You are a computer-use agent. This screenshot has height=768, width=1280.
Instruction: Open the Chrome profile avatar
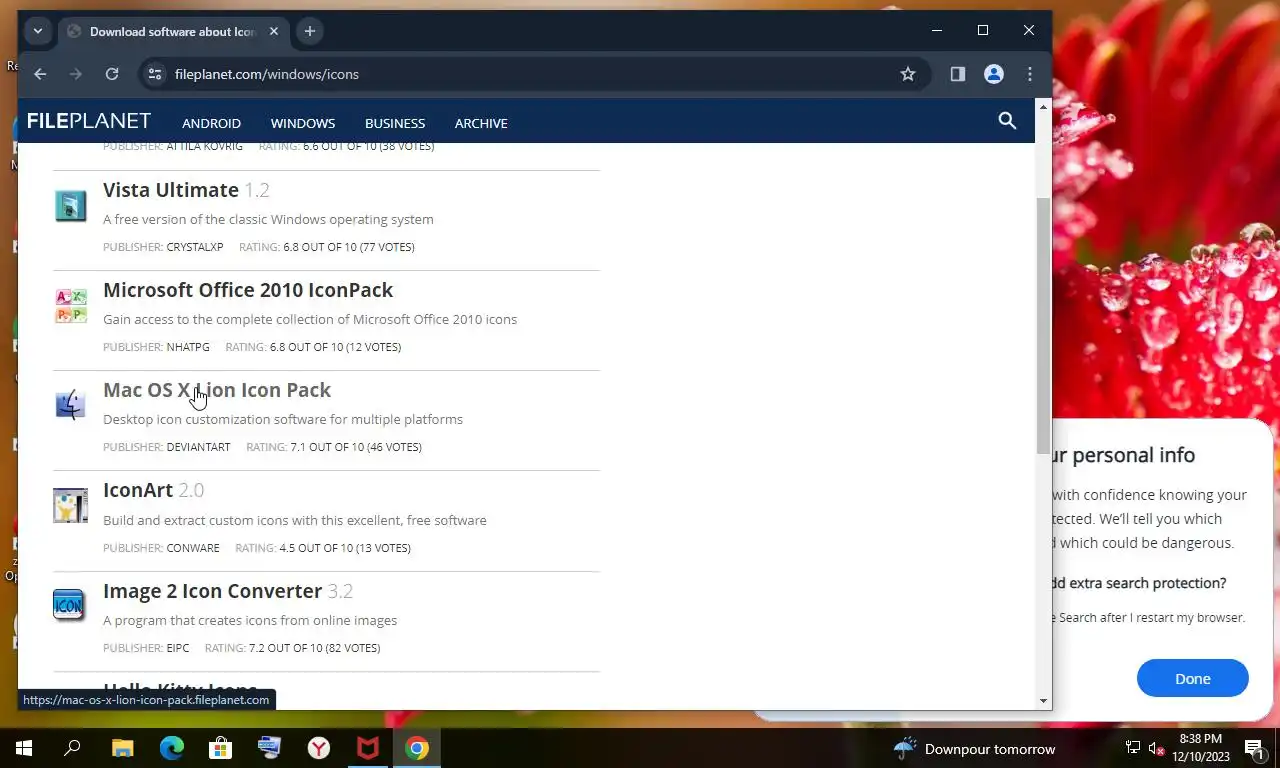[x=994, y=74]
